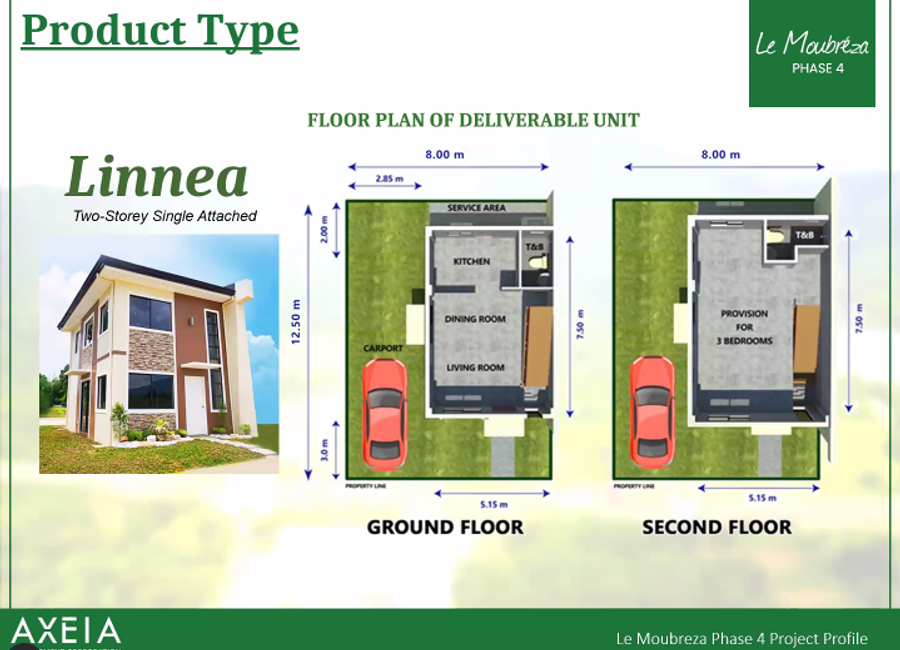900x650 pixels.
Task: Click the 'SECOND FLOOR' caption
Action: coord(717,527)
